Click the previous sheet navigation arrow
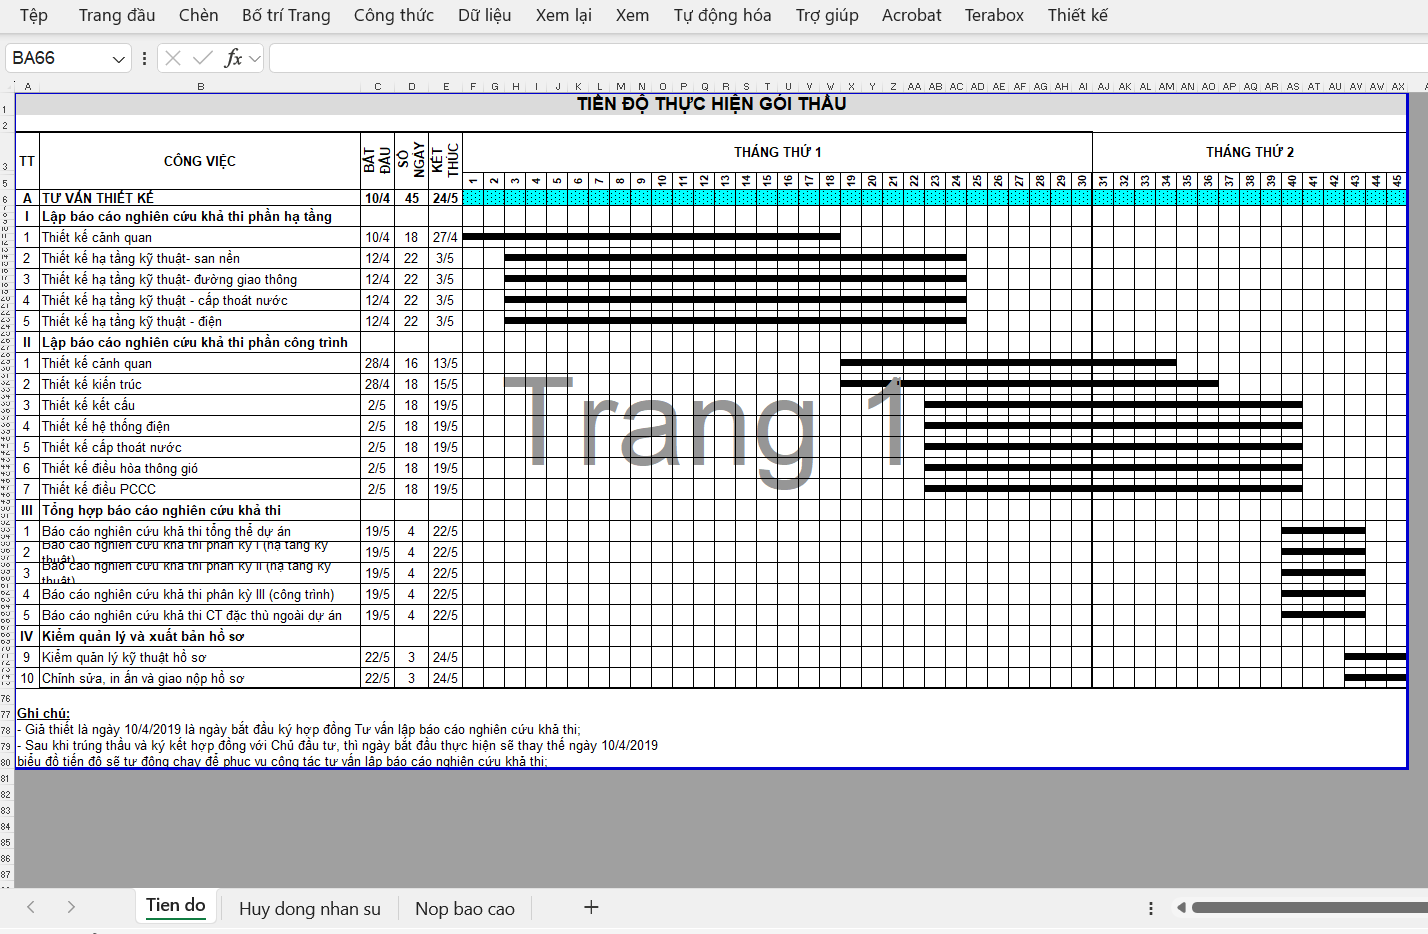 tap(30, 907)
